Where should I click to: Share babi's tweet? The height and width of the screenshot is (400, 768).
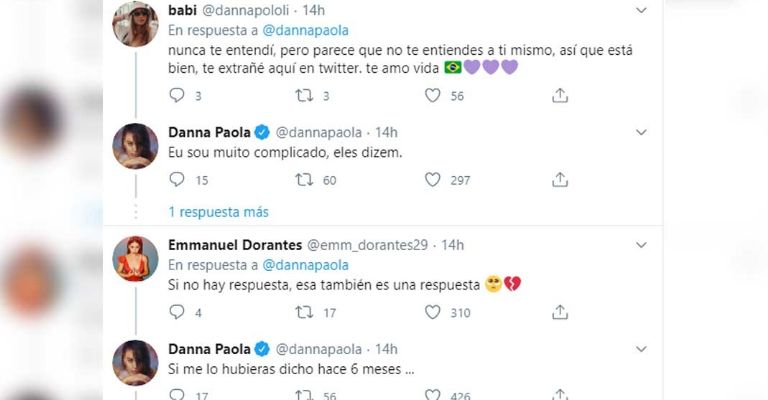coord(560,95)
